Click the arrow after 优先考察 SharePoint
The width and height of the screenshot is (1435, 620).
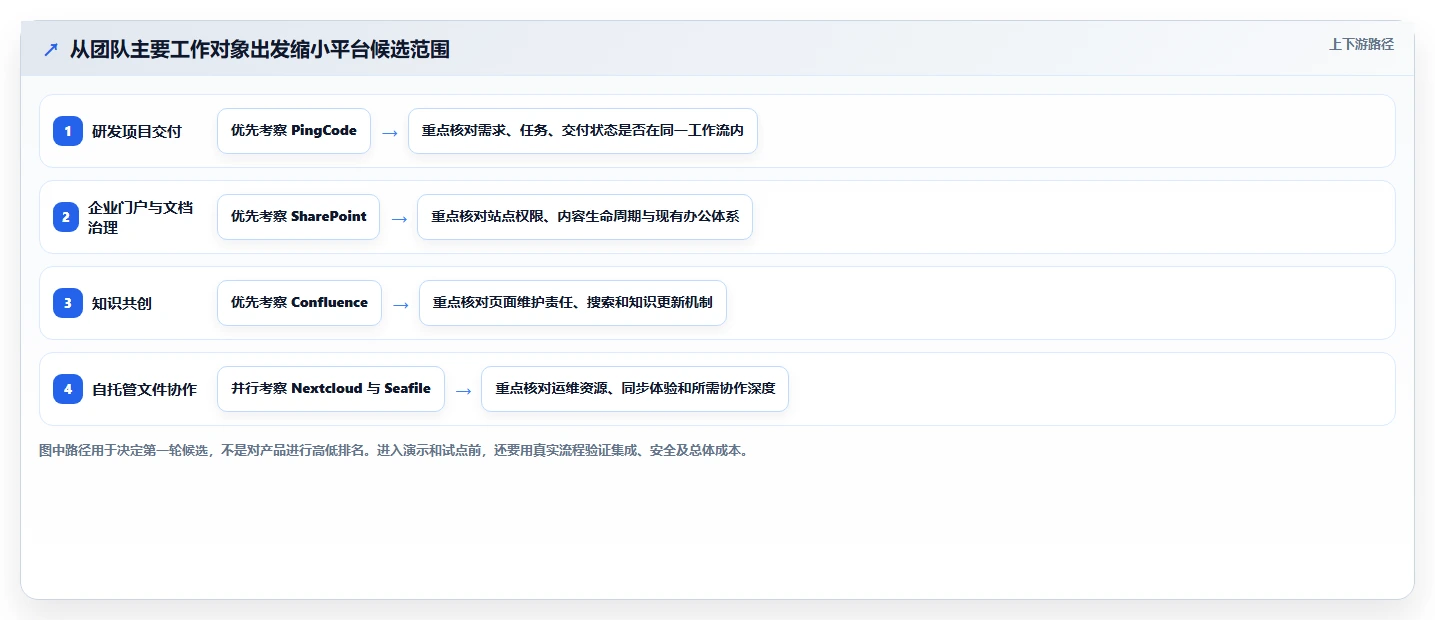[x=399, y=218]
